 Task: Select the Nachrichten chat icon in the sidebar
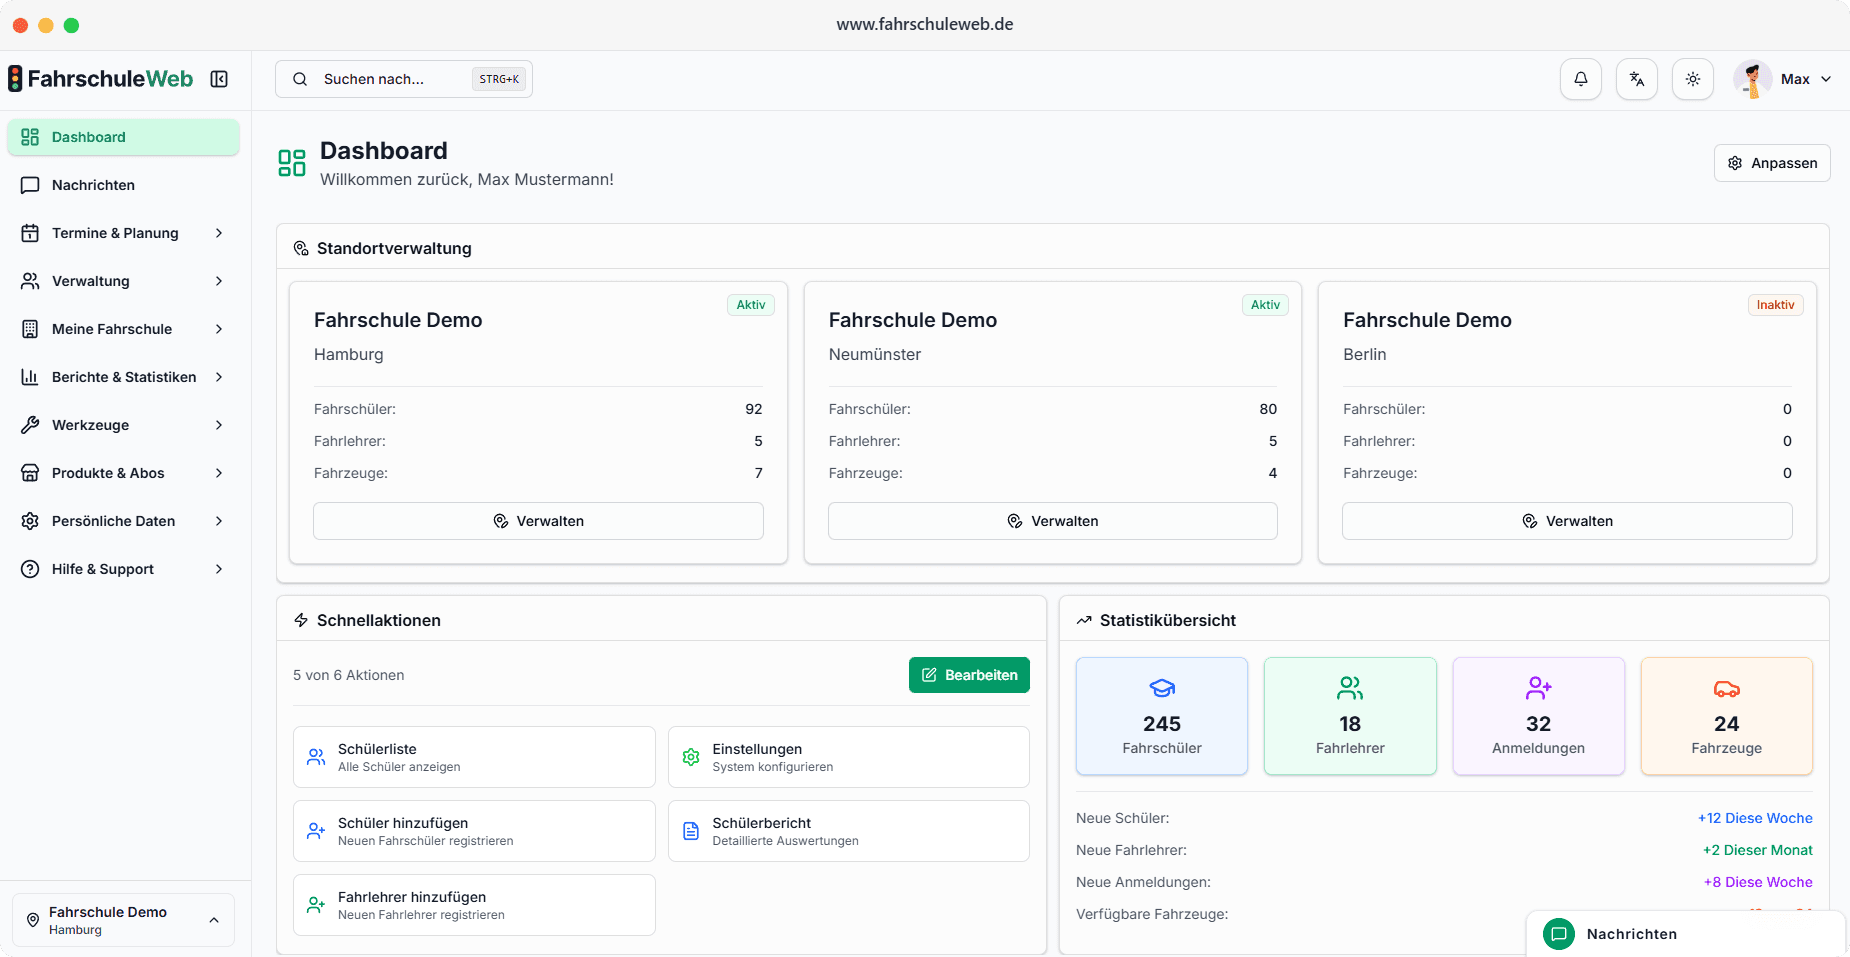point(31,185)
